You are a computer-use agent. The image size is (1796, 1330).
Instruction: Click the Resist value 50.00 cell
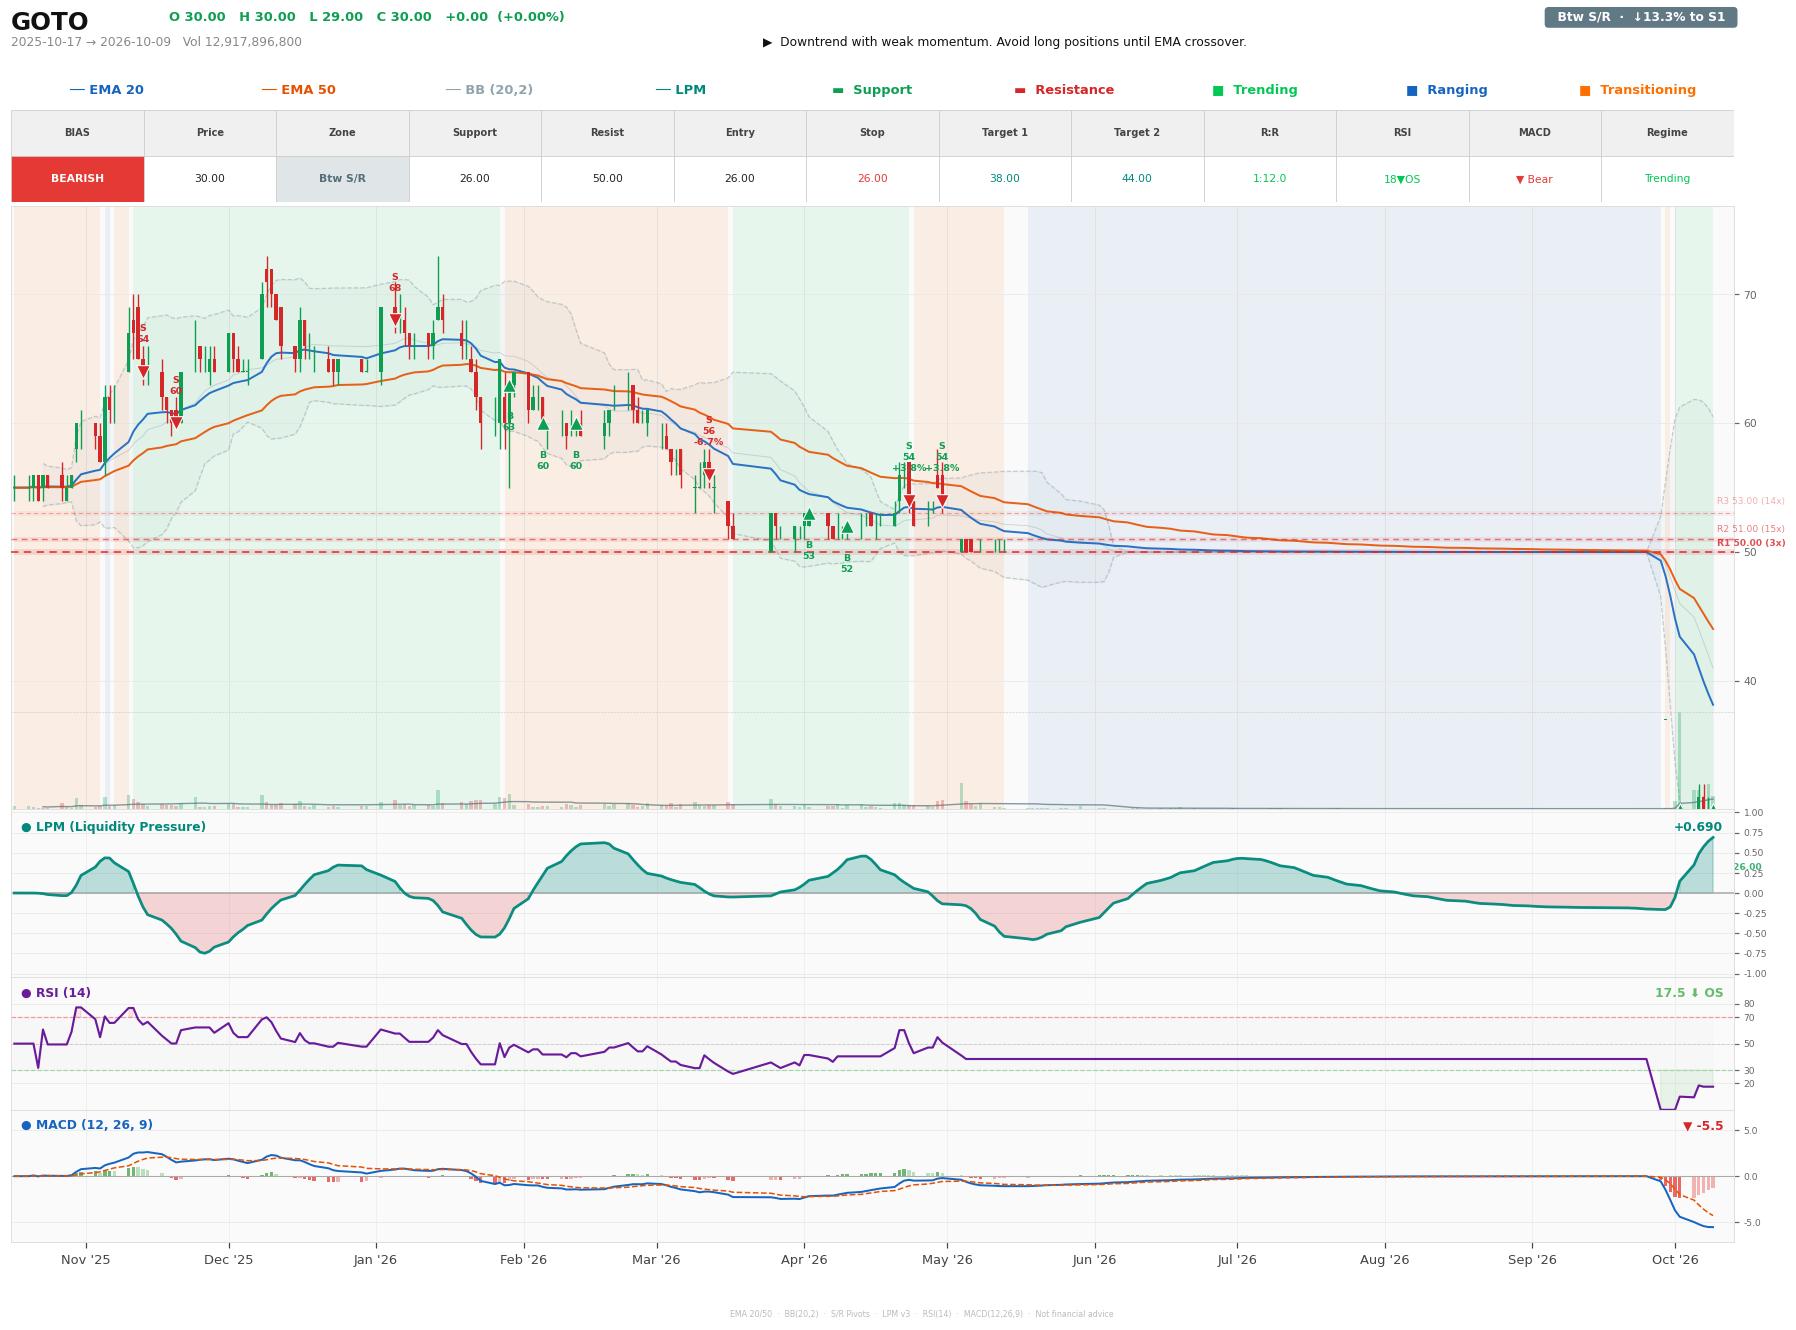(607, 179)
